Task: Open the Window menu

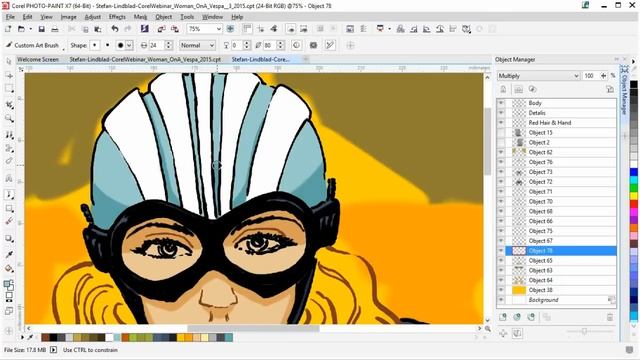Action: point(212,17)
